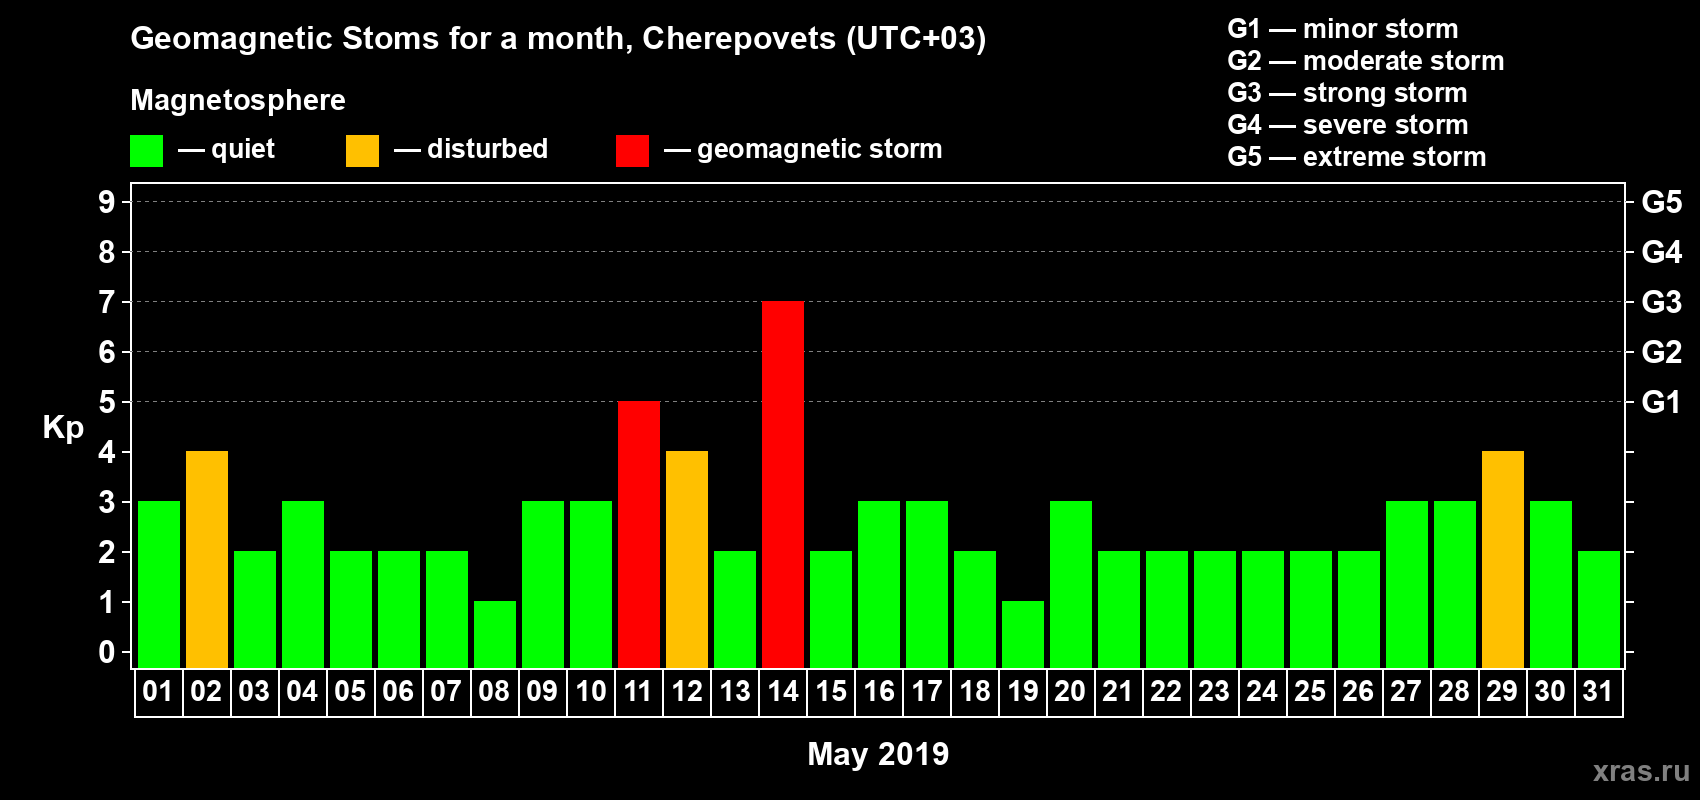Click the G4 label on right axis

tap(1662, 252)
